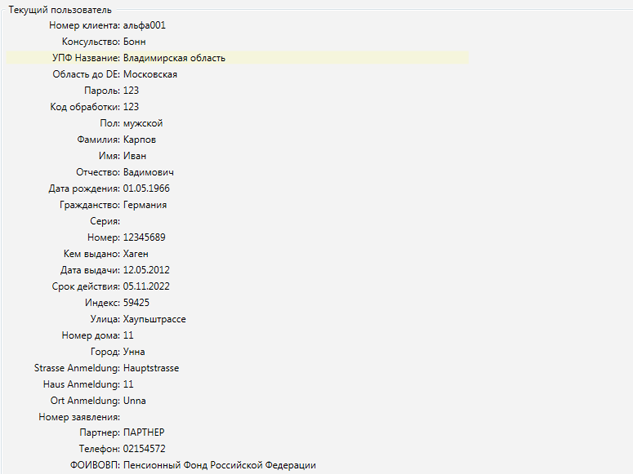Image resolution: width=633 pixels, height=474 pixels.
Task: Select the Отчество value Вадимович
Action: coord(149,172)
